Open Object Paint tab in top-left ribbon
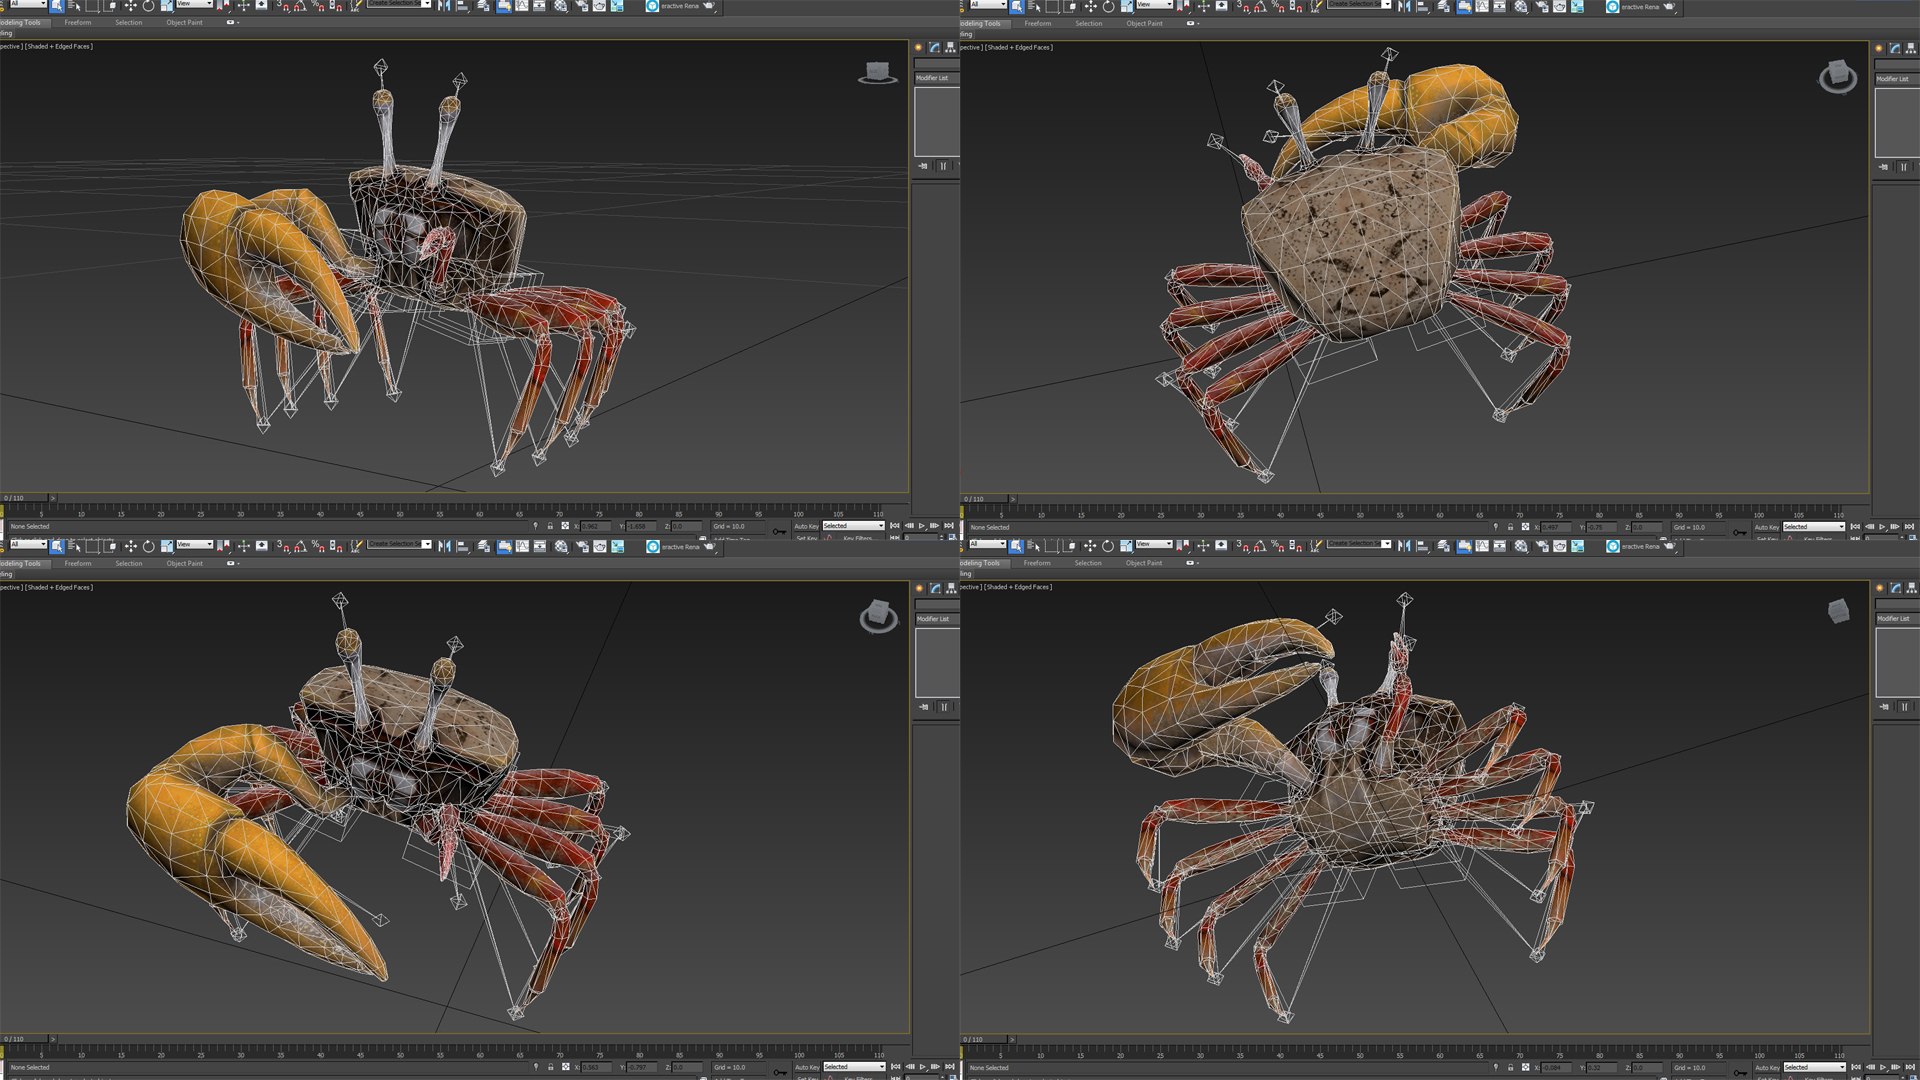Viewport: 1920px width, 1080px height. tap(184, 22)
